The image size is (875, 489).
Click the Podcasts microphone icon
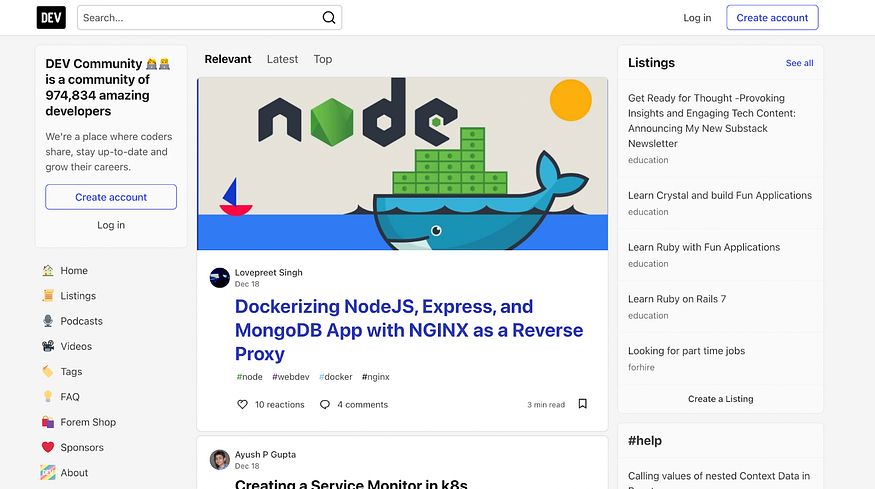(48, 321)
